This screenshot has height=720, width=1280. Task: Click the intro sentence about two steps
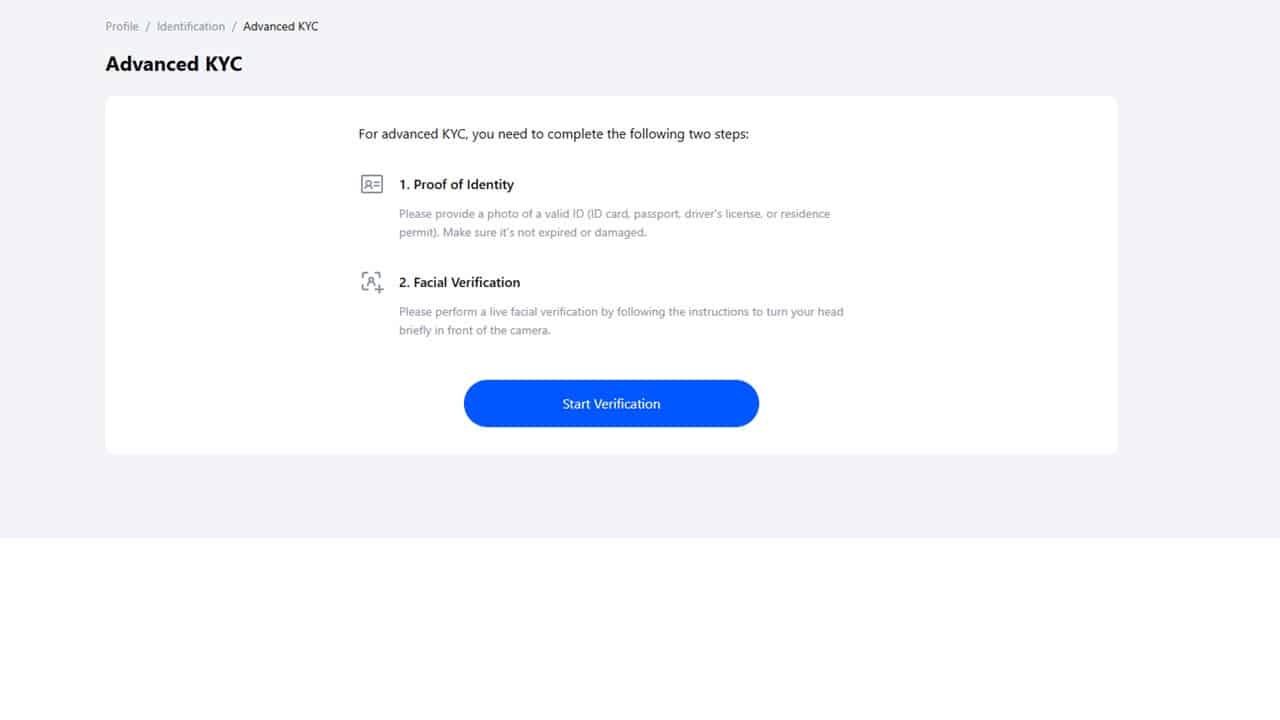tap(553, 134)
